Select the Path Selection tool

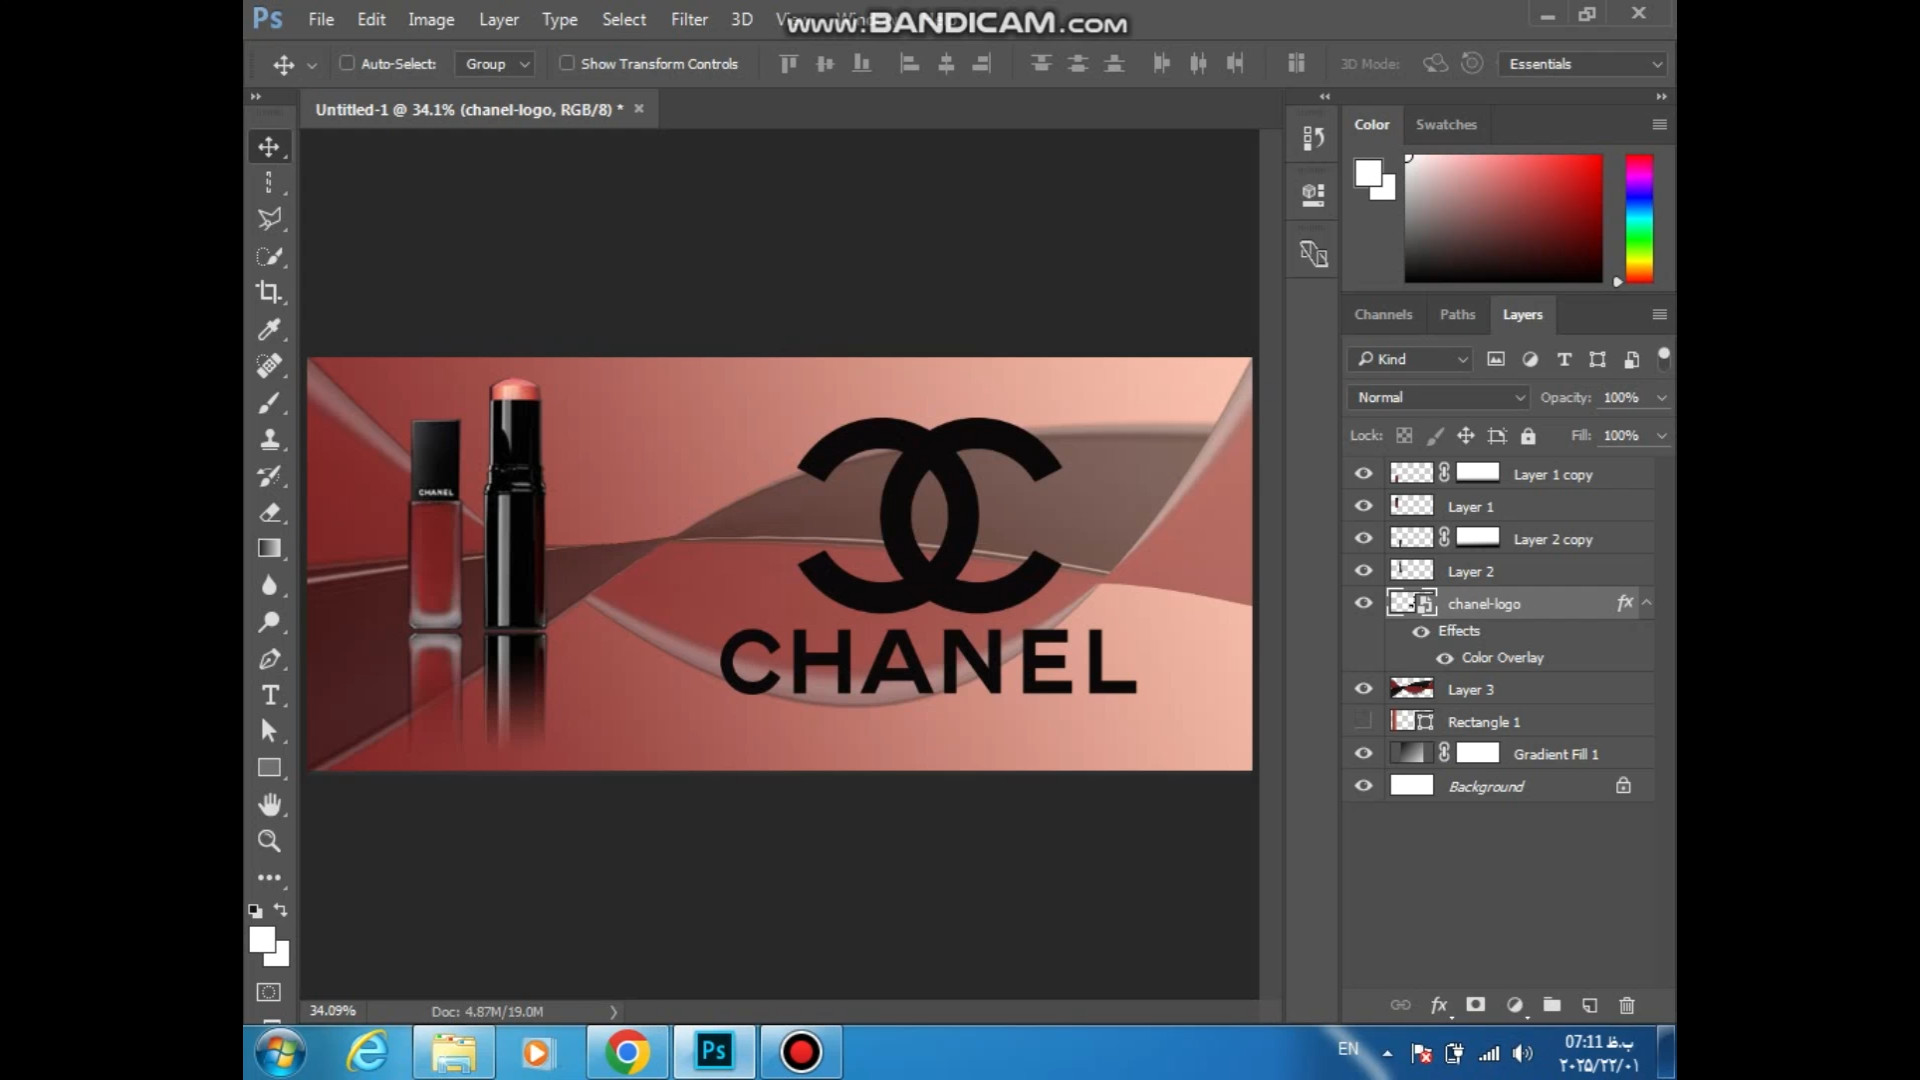click(x=269, y=731)
